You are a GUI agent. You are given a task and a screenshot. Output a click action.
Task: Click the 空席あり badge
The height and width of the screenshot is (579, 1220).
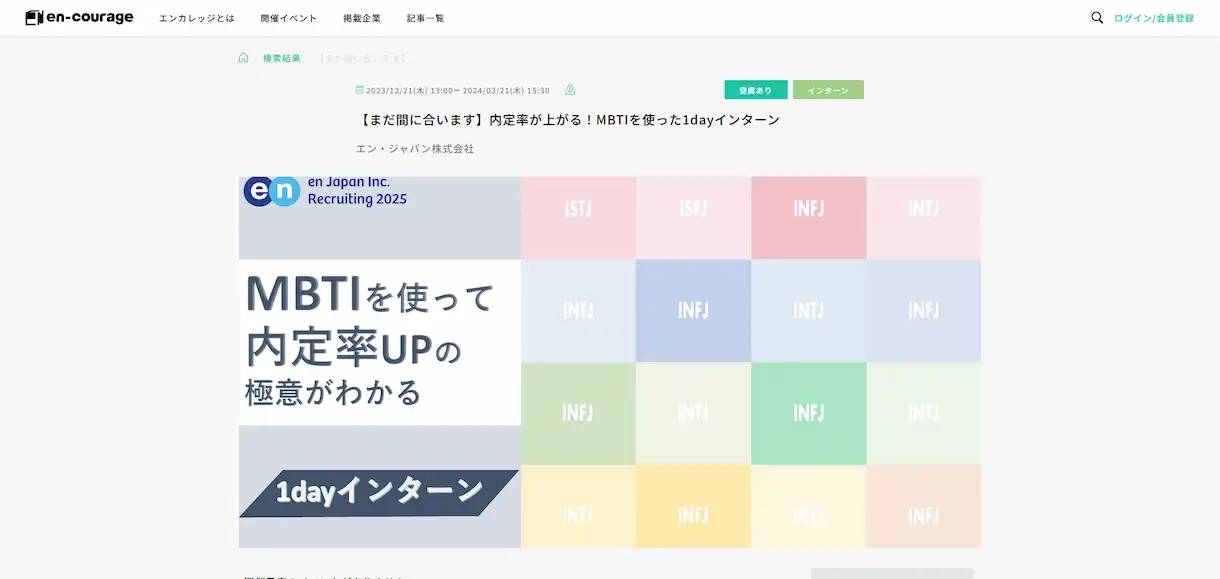(756, 90)
